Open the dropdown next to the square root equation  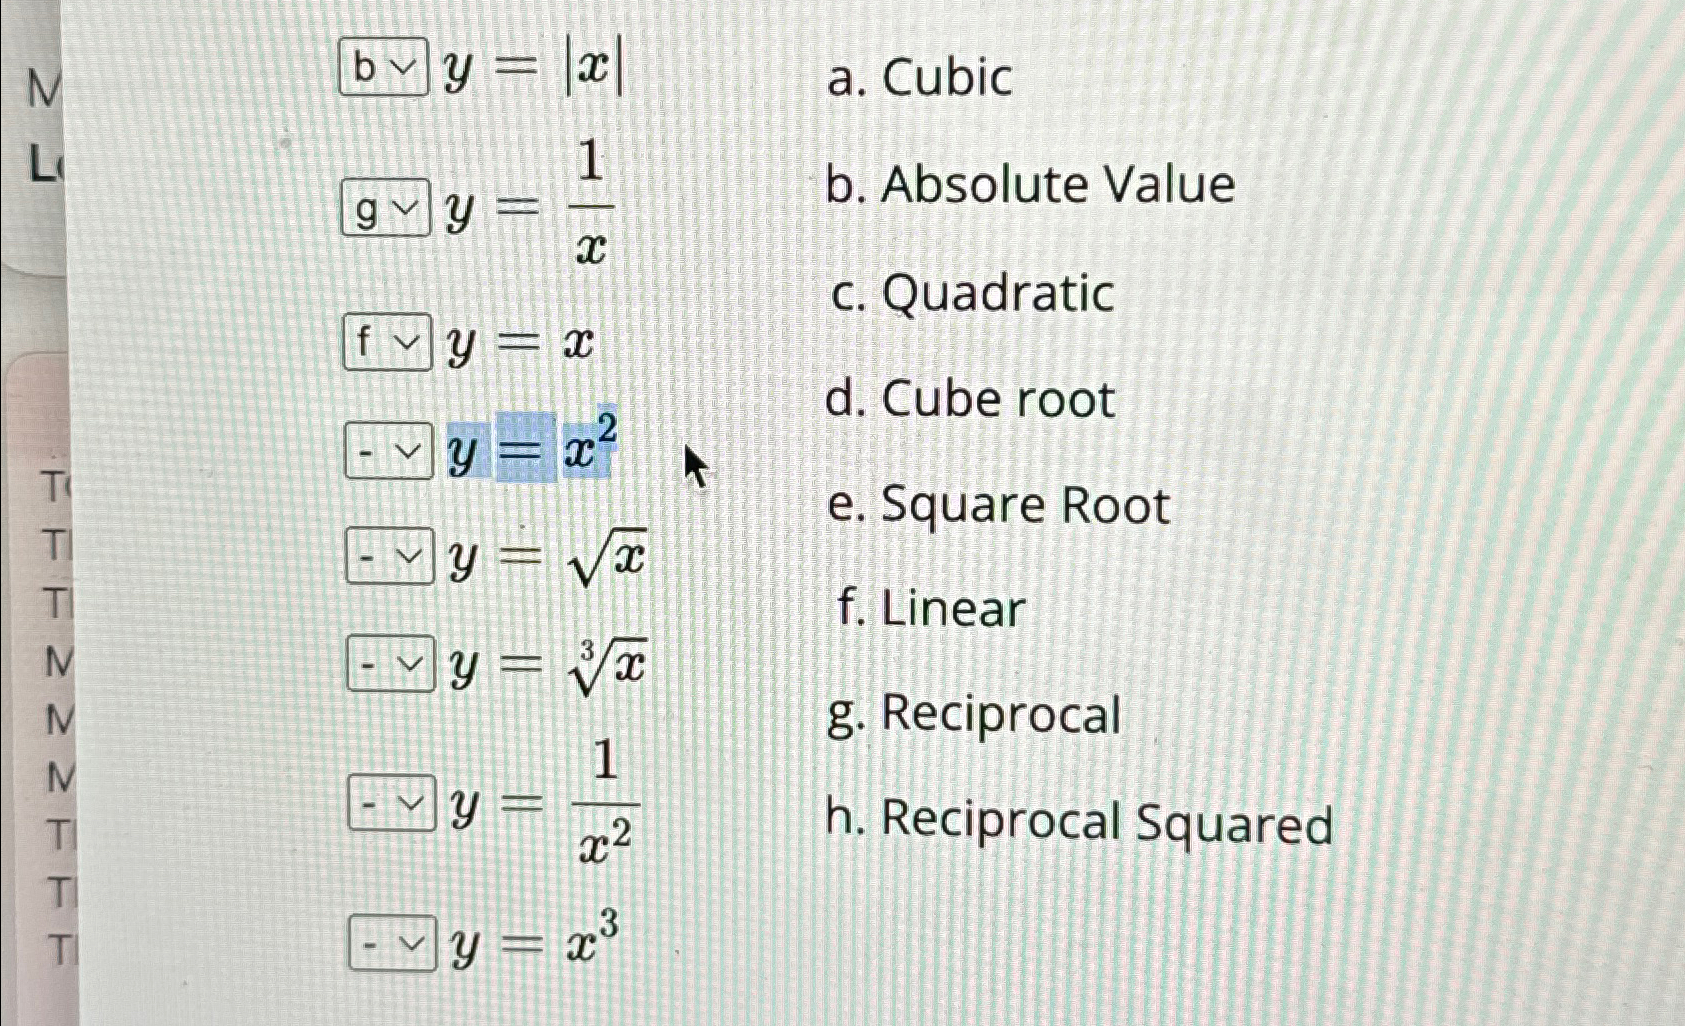point(388,557)
